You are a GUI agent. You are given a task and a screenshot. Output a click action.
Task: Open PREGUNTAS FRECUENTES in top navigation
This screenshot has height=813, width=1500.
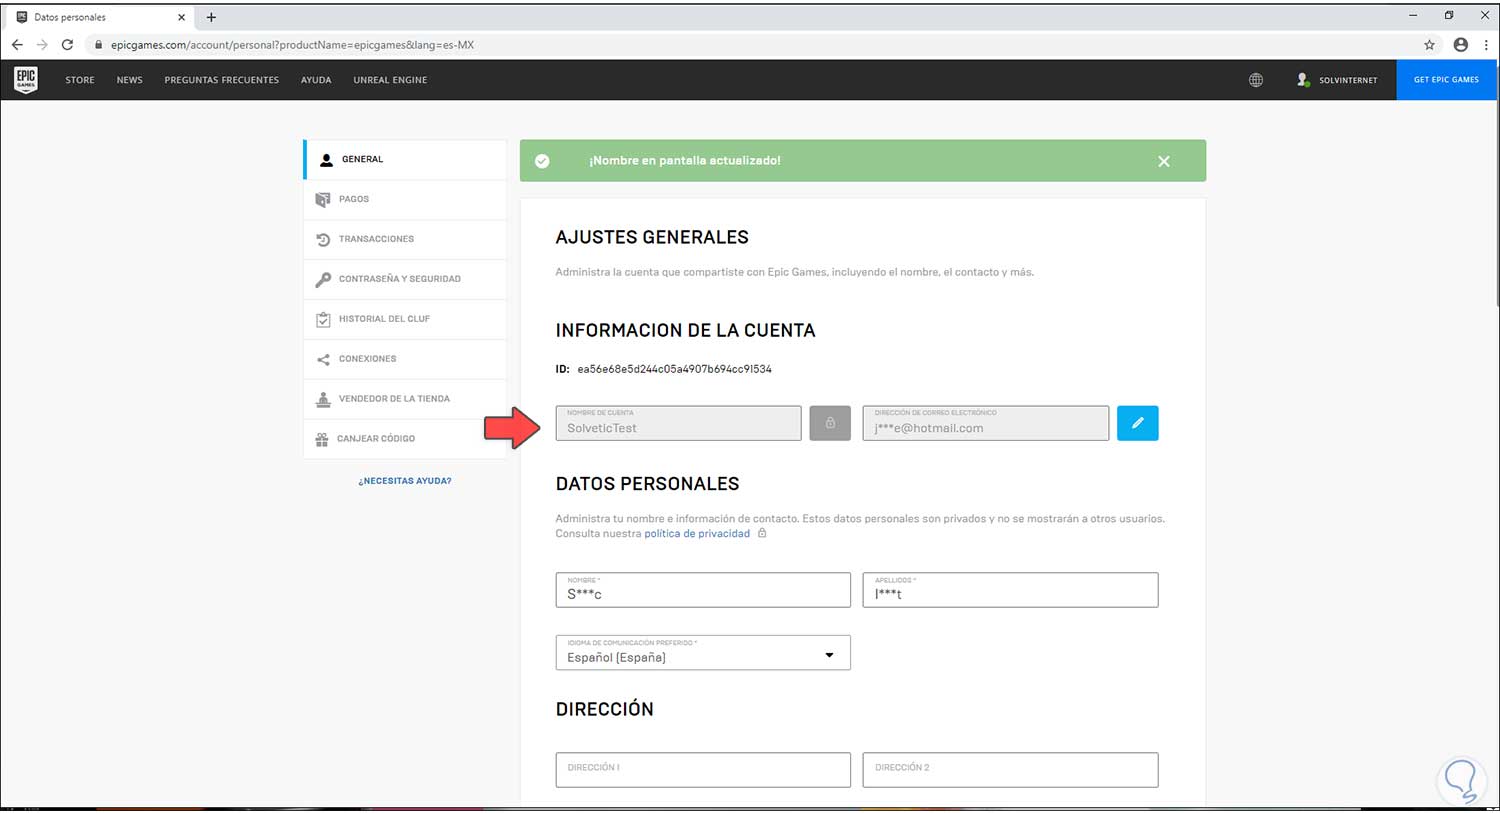click(222, 80)
